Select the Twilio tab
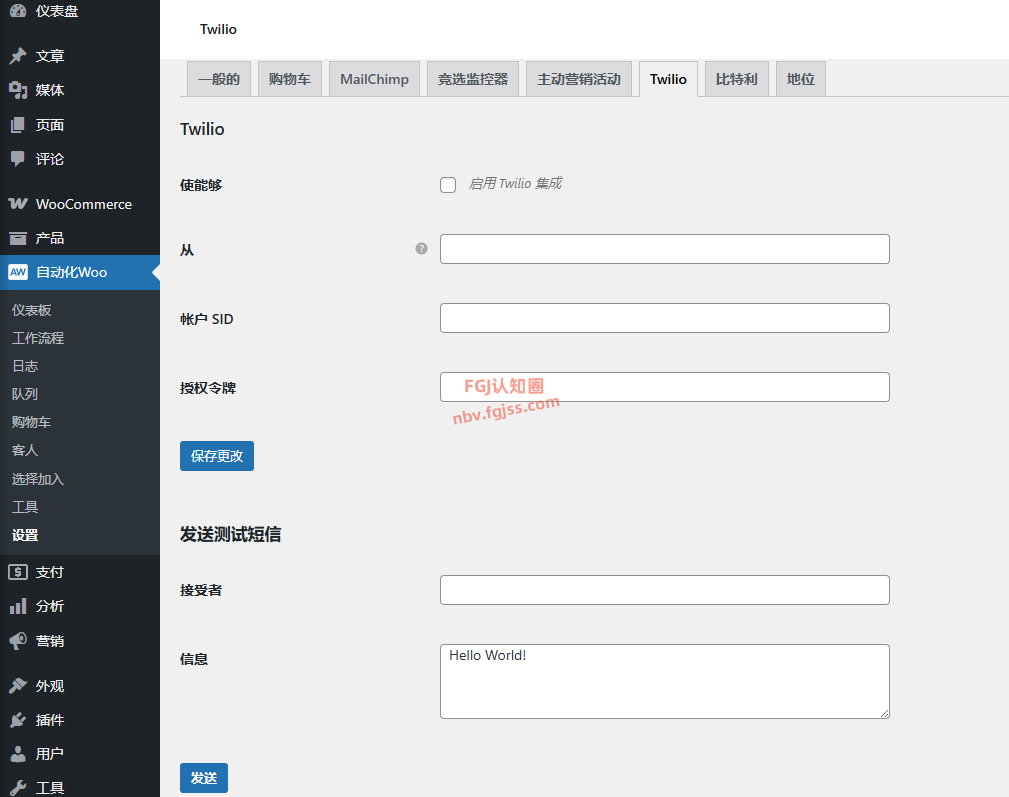The height and width of the screenshot is (797, 1009). (x=669, y=79)
